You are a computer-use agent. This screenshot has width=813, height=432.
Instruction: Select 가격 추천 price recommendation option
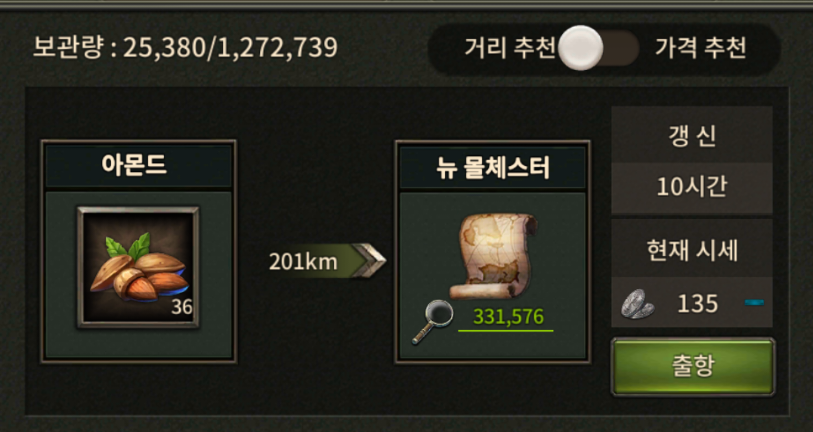coord(700,48)
